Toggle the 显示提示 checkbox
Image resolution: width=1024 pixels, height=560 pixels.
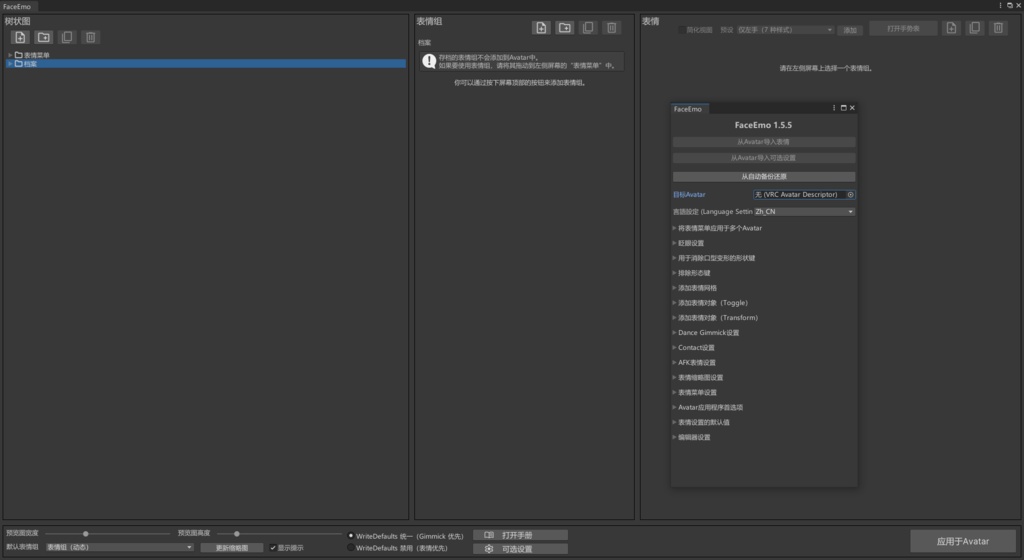(273, 548)
